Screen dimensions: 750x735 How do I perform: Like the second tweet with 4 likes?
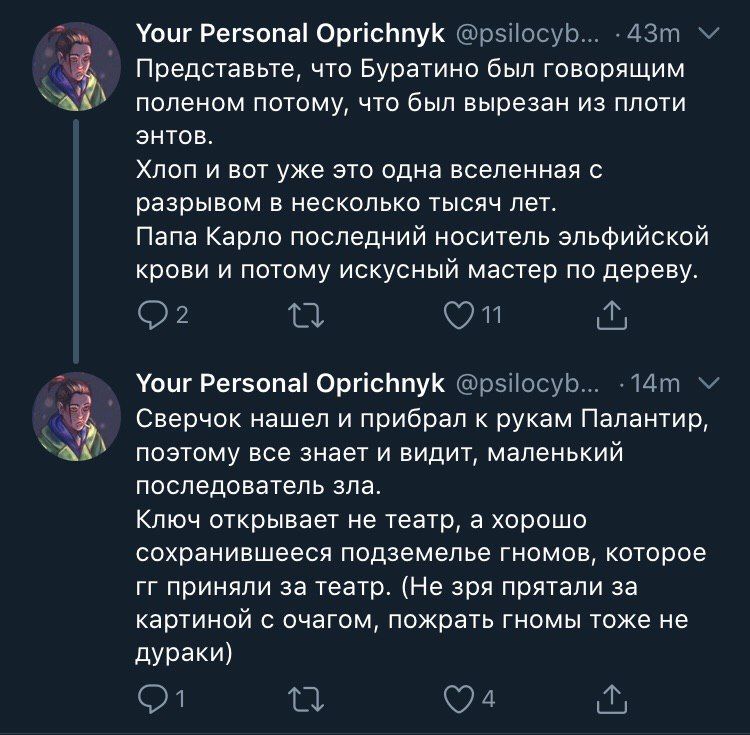[x=457, y=699]
